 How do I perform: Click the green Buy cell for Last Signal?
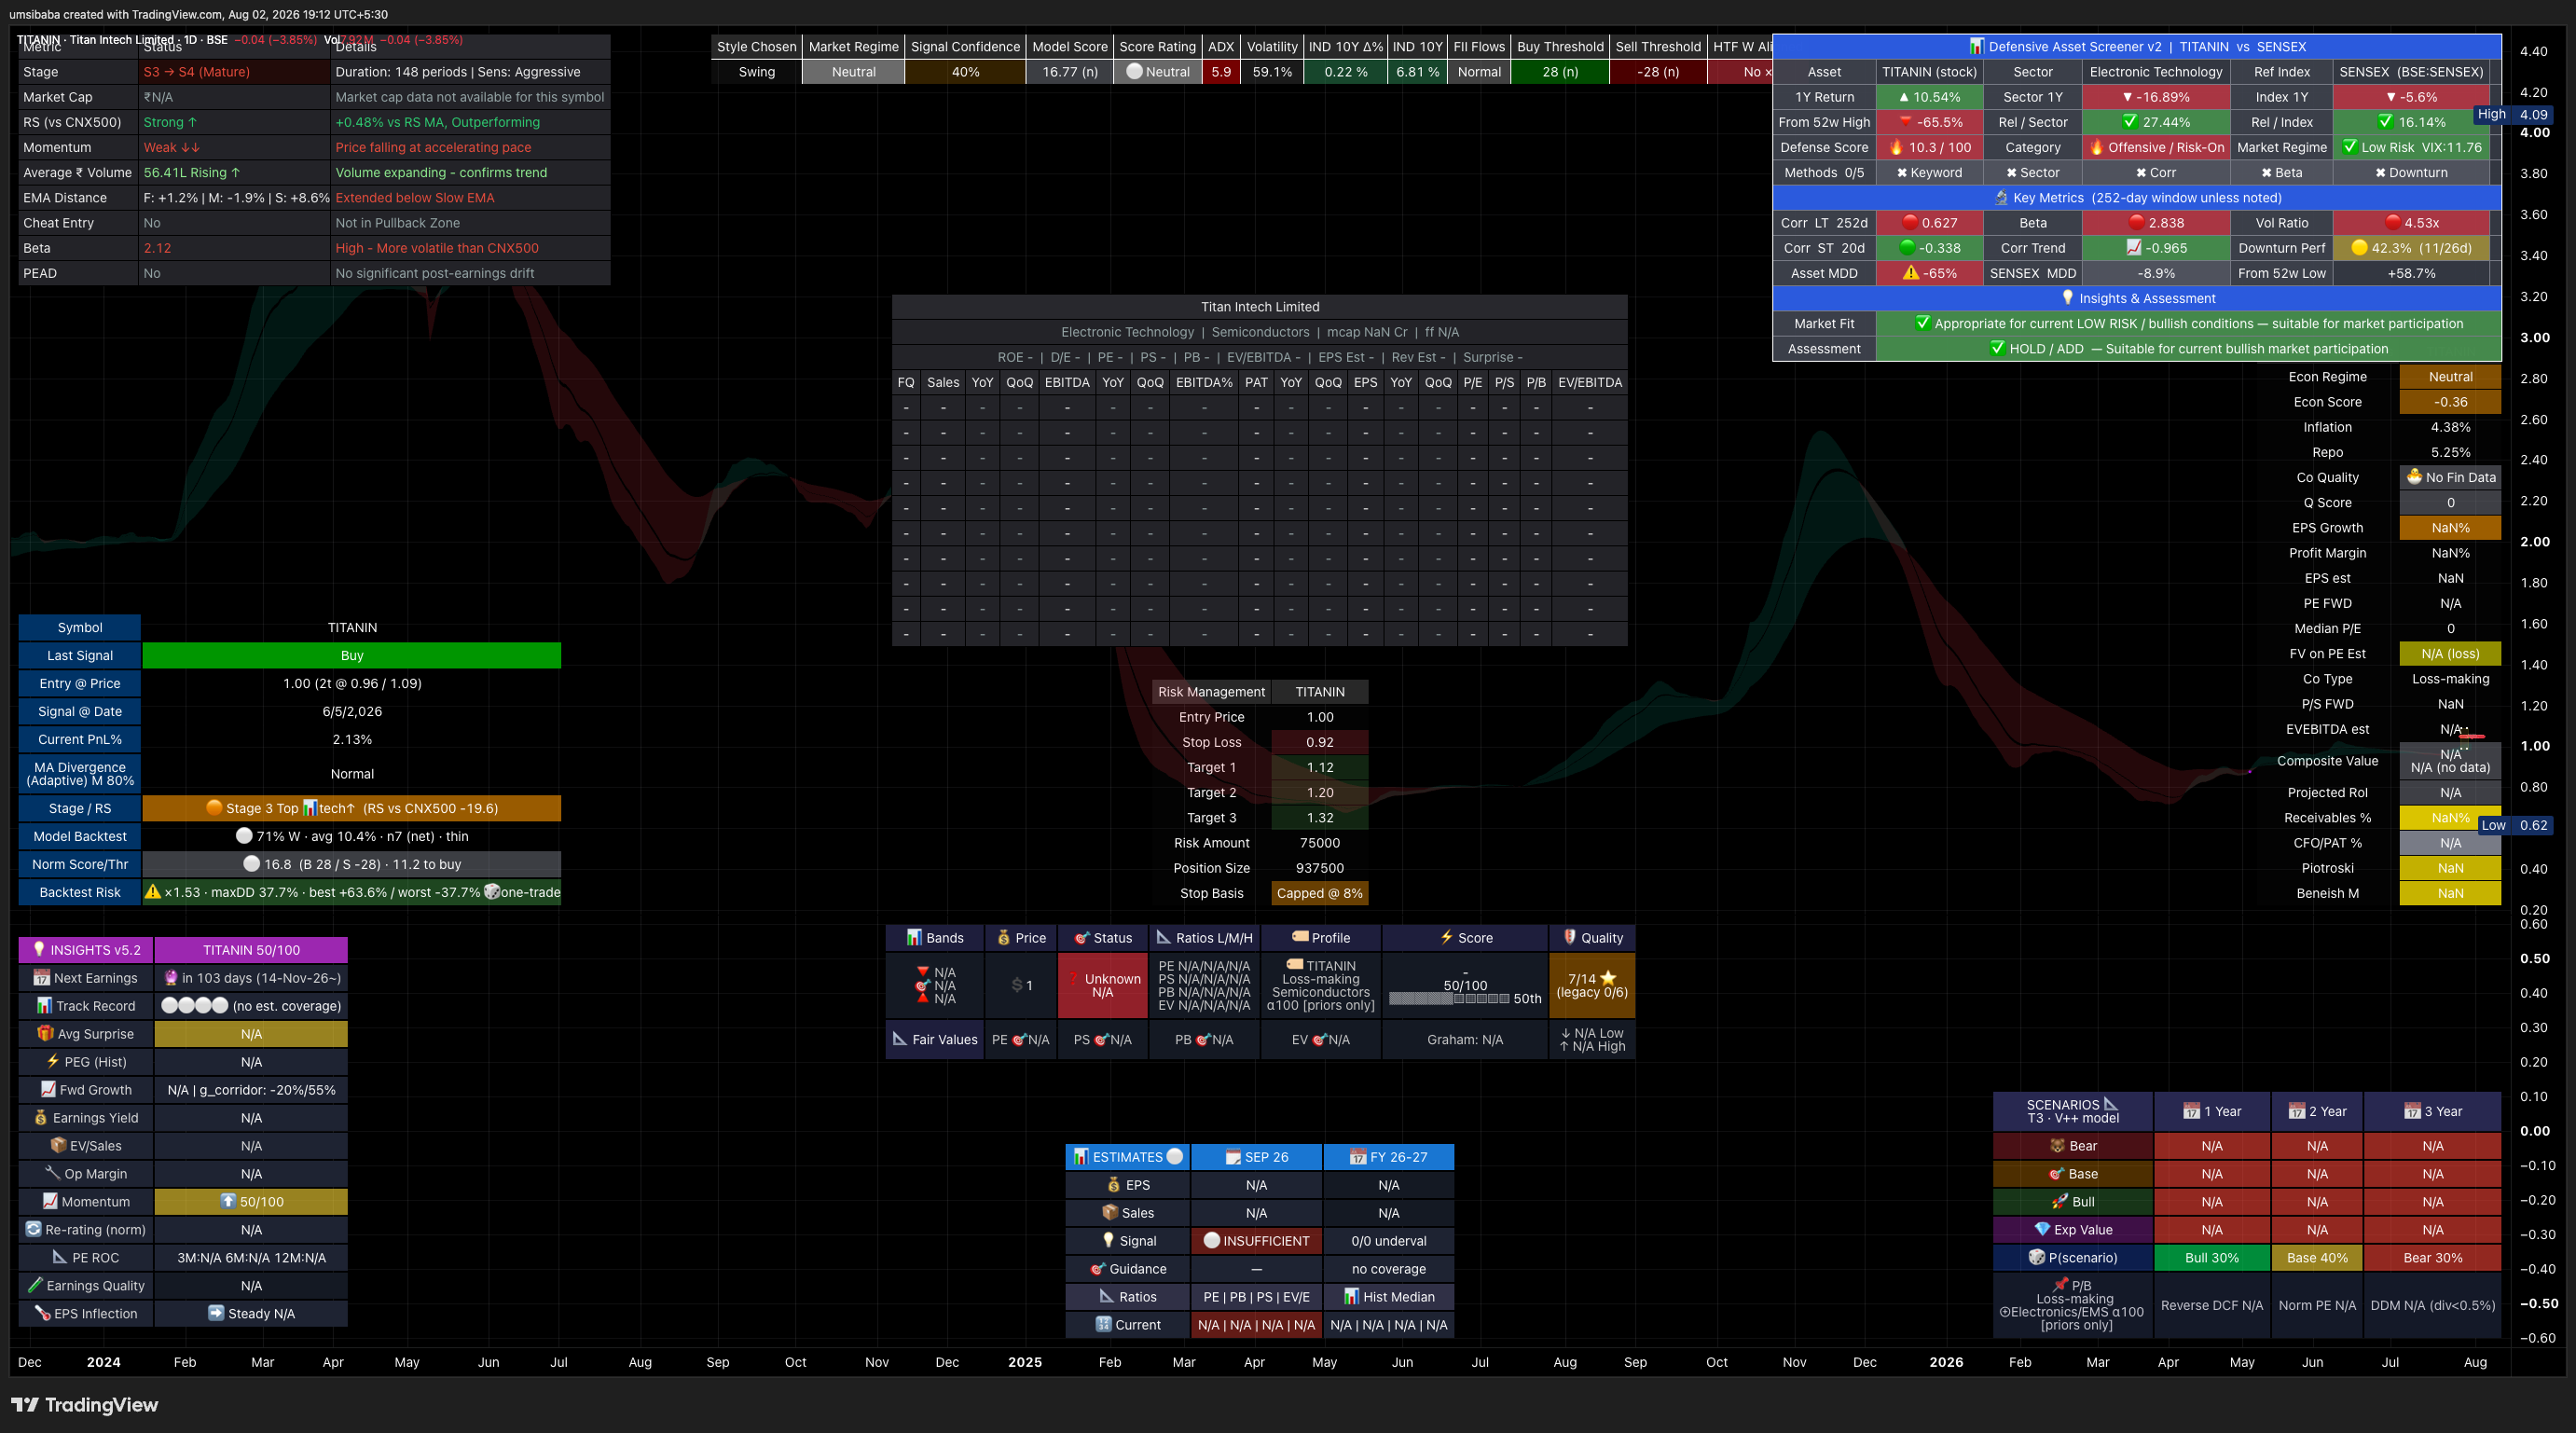pos(352,656)
